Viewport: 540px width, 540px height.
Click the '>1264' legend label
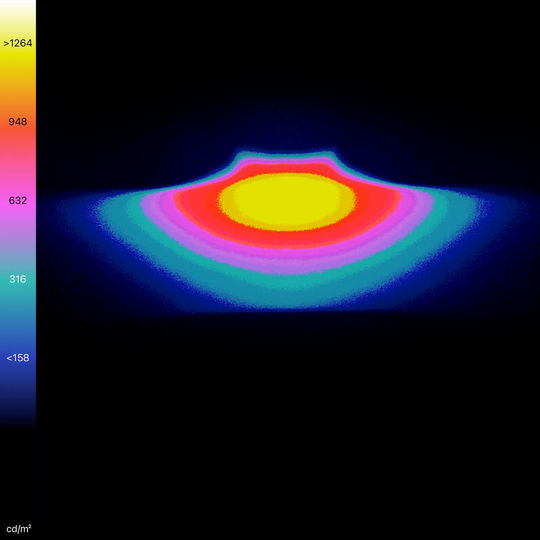coord(18,43)
